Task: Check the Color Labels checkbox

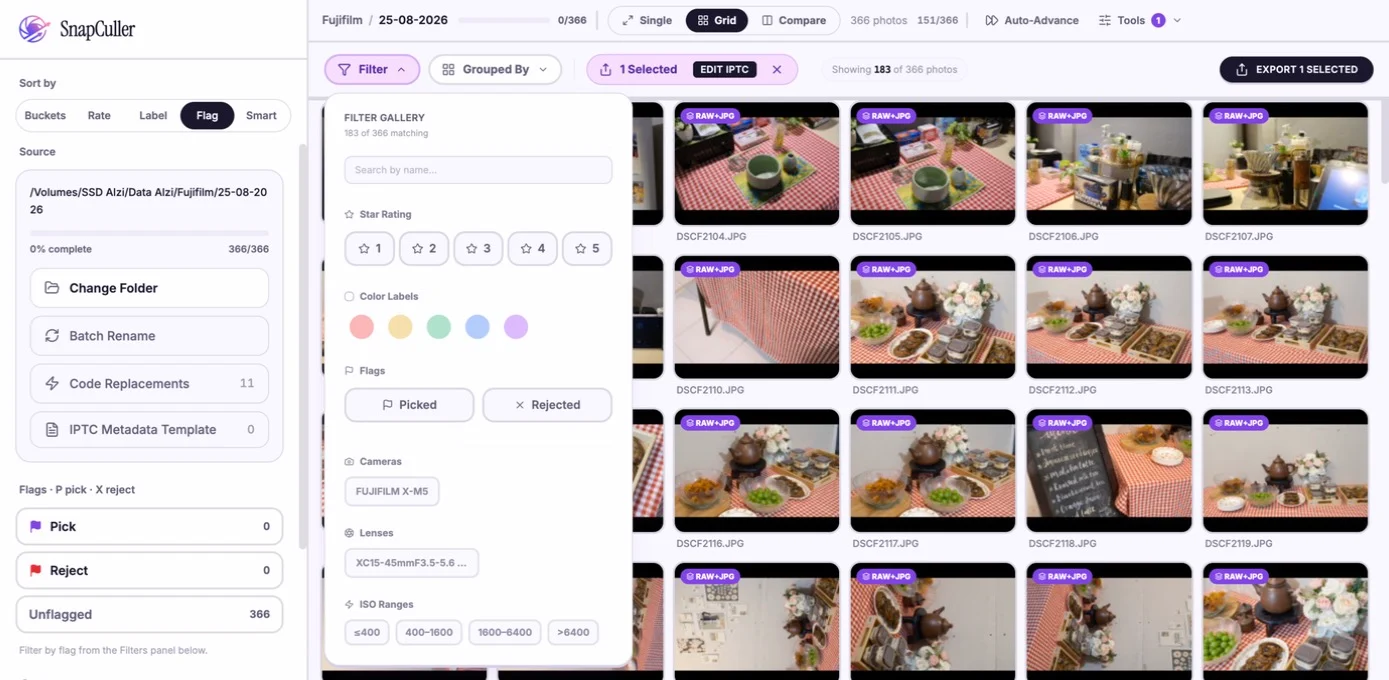Action: (349, 296)
